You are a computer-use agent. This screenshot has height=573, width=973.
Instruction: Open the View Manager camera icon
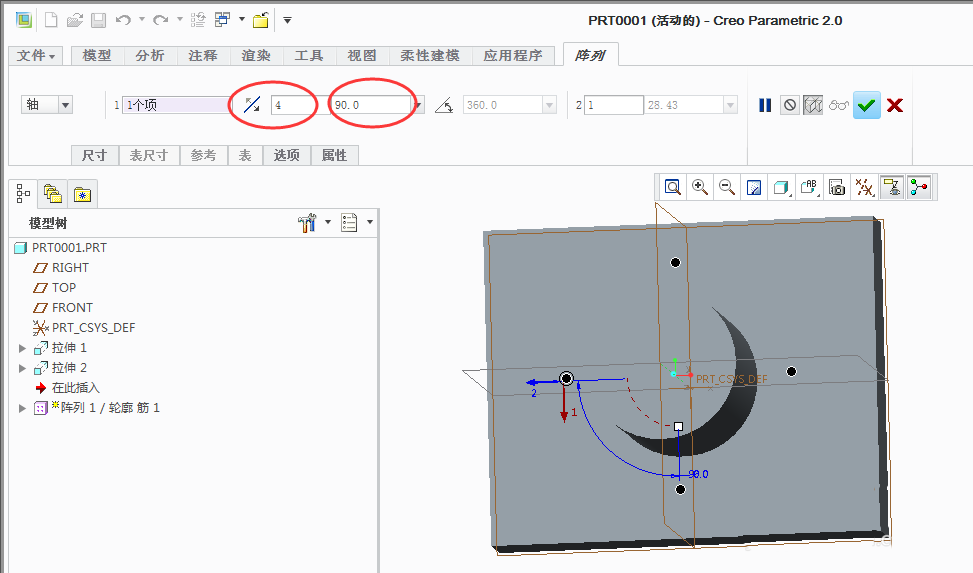click(837, 187)
